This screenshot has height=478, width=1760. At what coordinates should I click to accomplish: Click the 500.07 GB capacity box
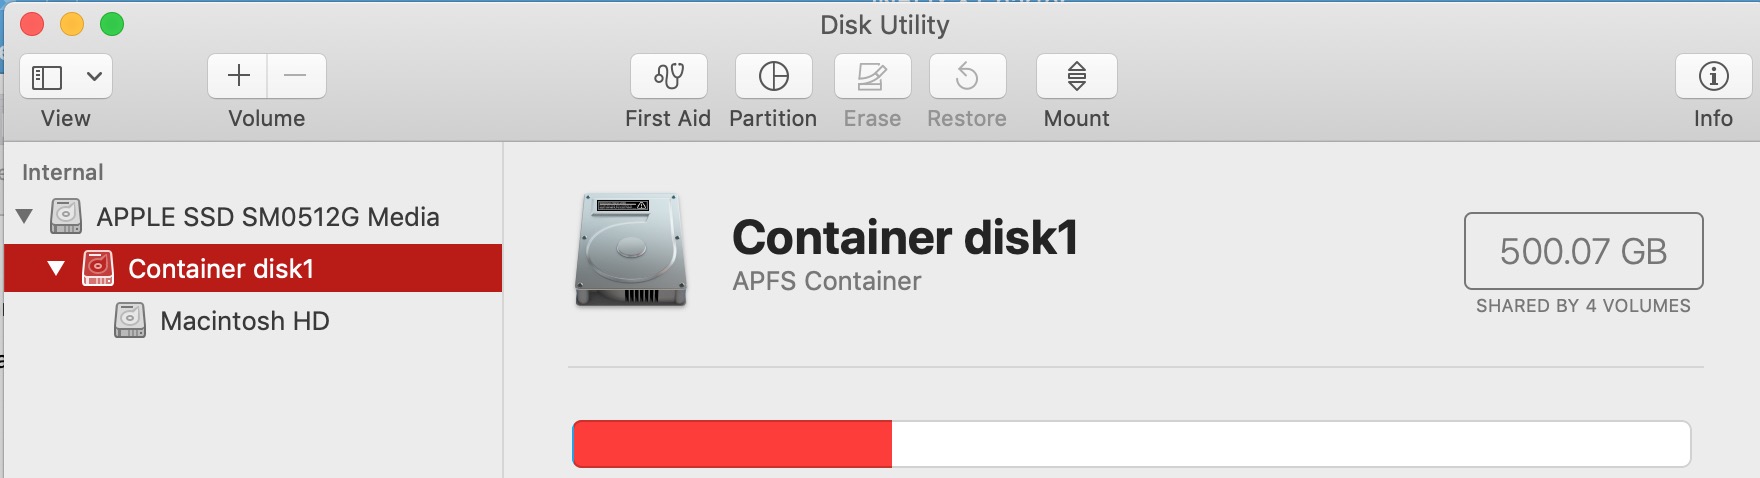coord(1583,251)
